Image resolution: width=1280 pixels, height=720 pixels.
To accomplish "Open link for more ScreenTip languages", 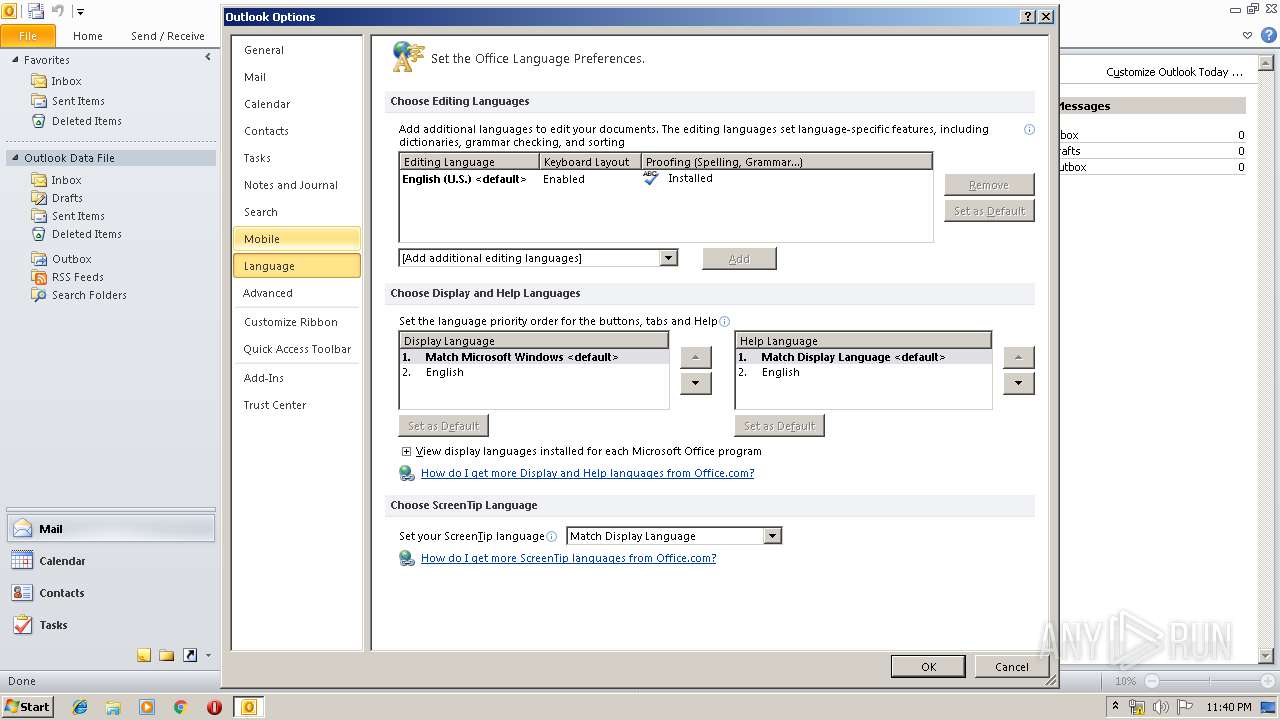I will (x=568, y=559).
